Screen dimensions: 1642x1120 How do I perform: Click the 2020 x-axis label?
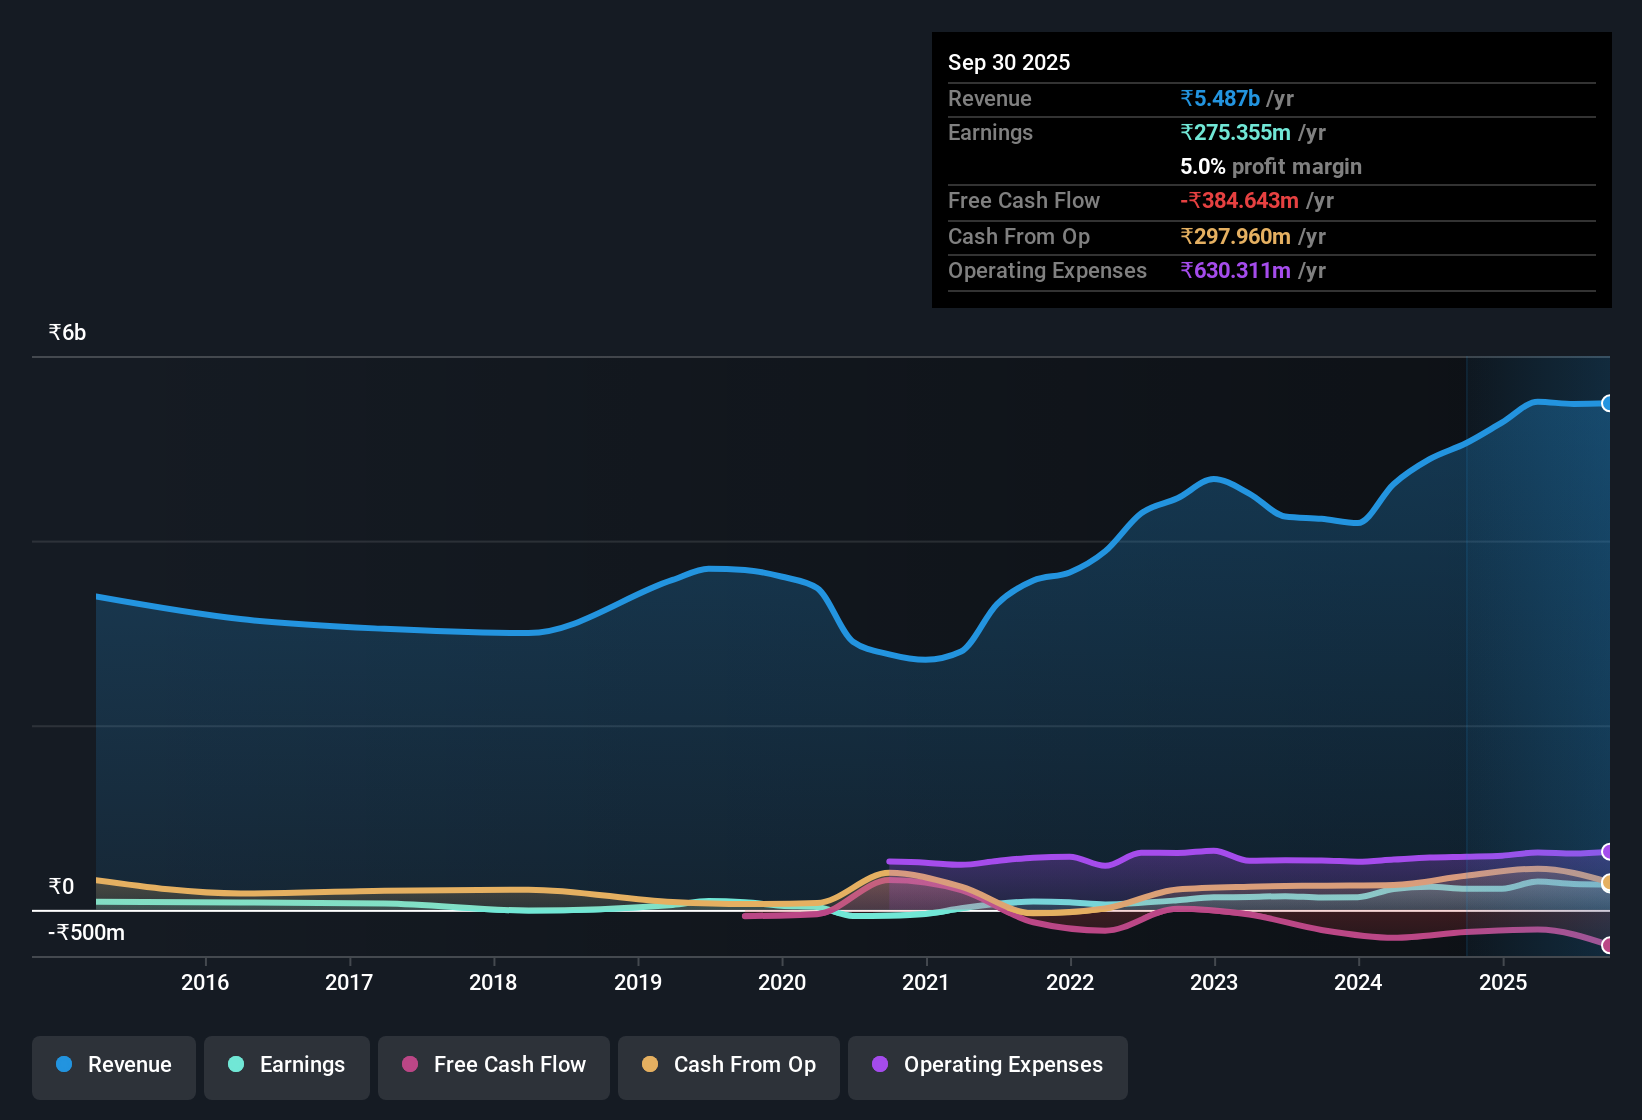pyautogui.click(x=782, y=982)
